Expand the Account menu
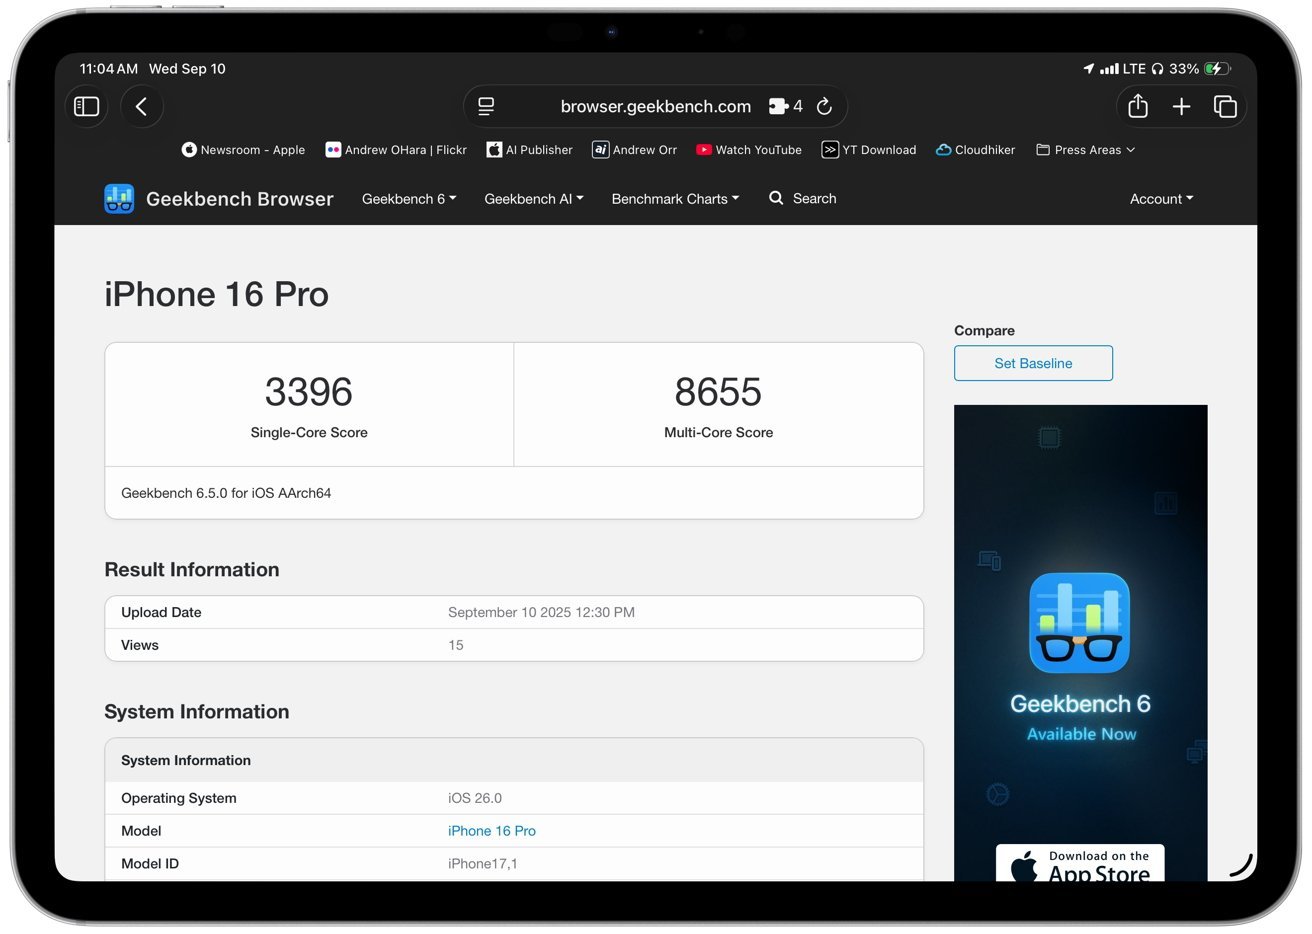The width and height of the screenshot is (1312, 934). point(1161,199)
